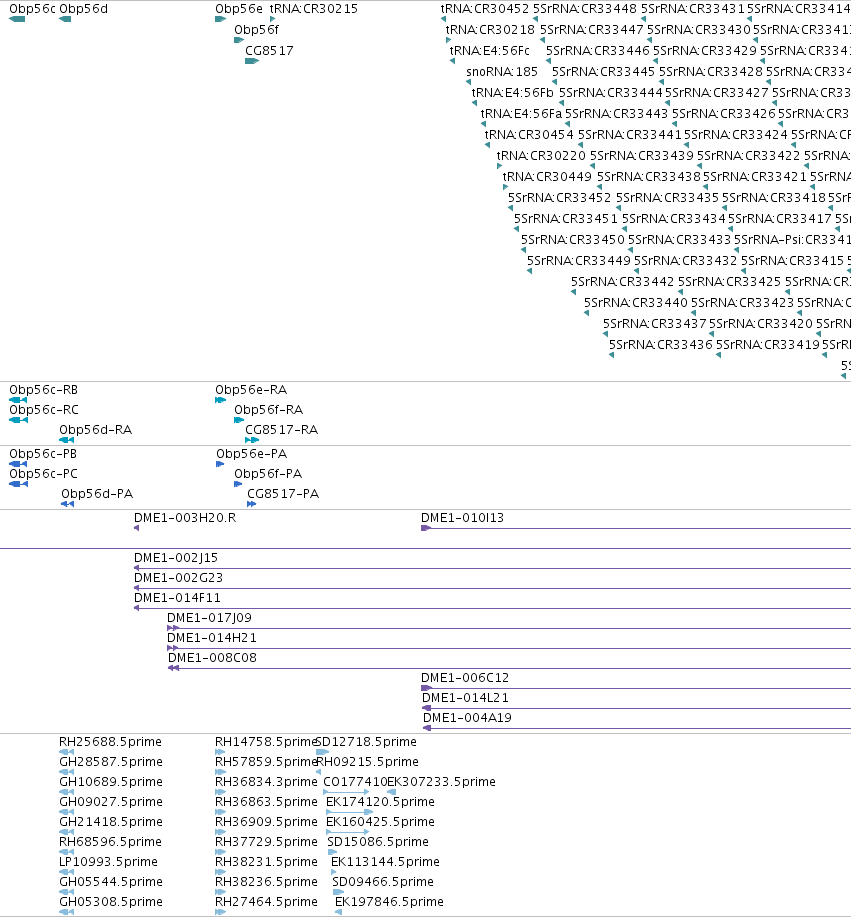Screen dimensions: 851x917
Task: Select the Obp56e-PA protein glyph
Action: coord(220,464)
